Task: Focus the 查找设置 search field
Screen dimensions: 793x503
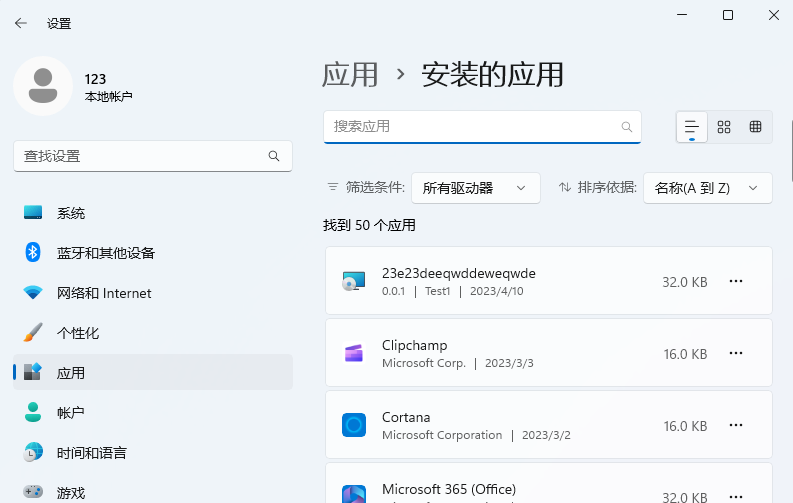Action: pos(153,156)
